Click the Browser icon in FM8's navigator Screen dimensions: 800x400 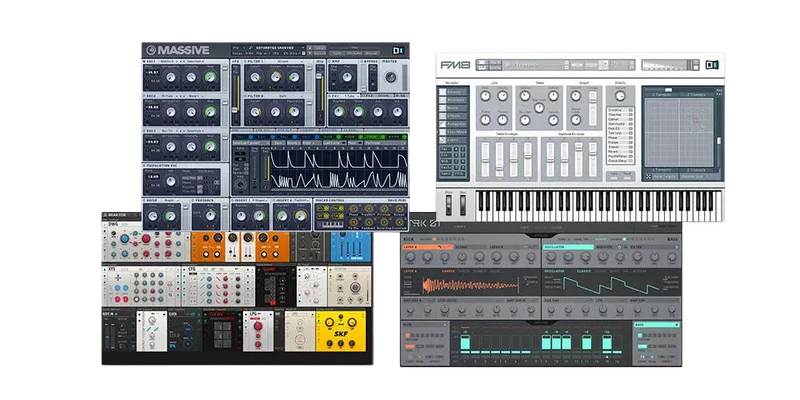(x=443, y=92)
